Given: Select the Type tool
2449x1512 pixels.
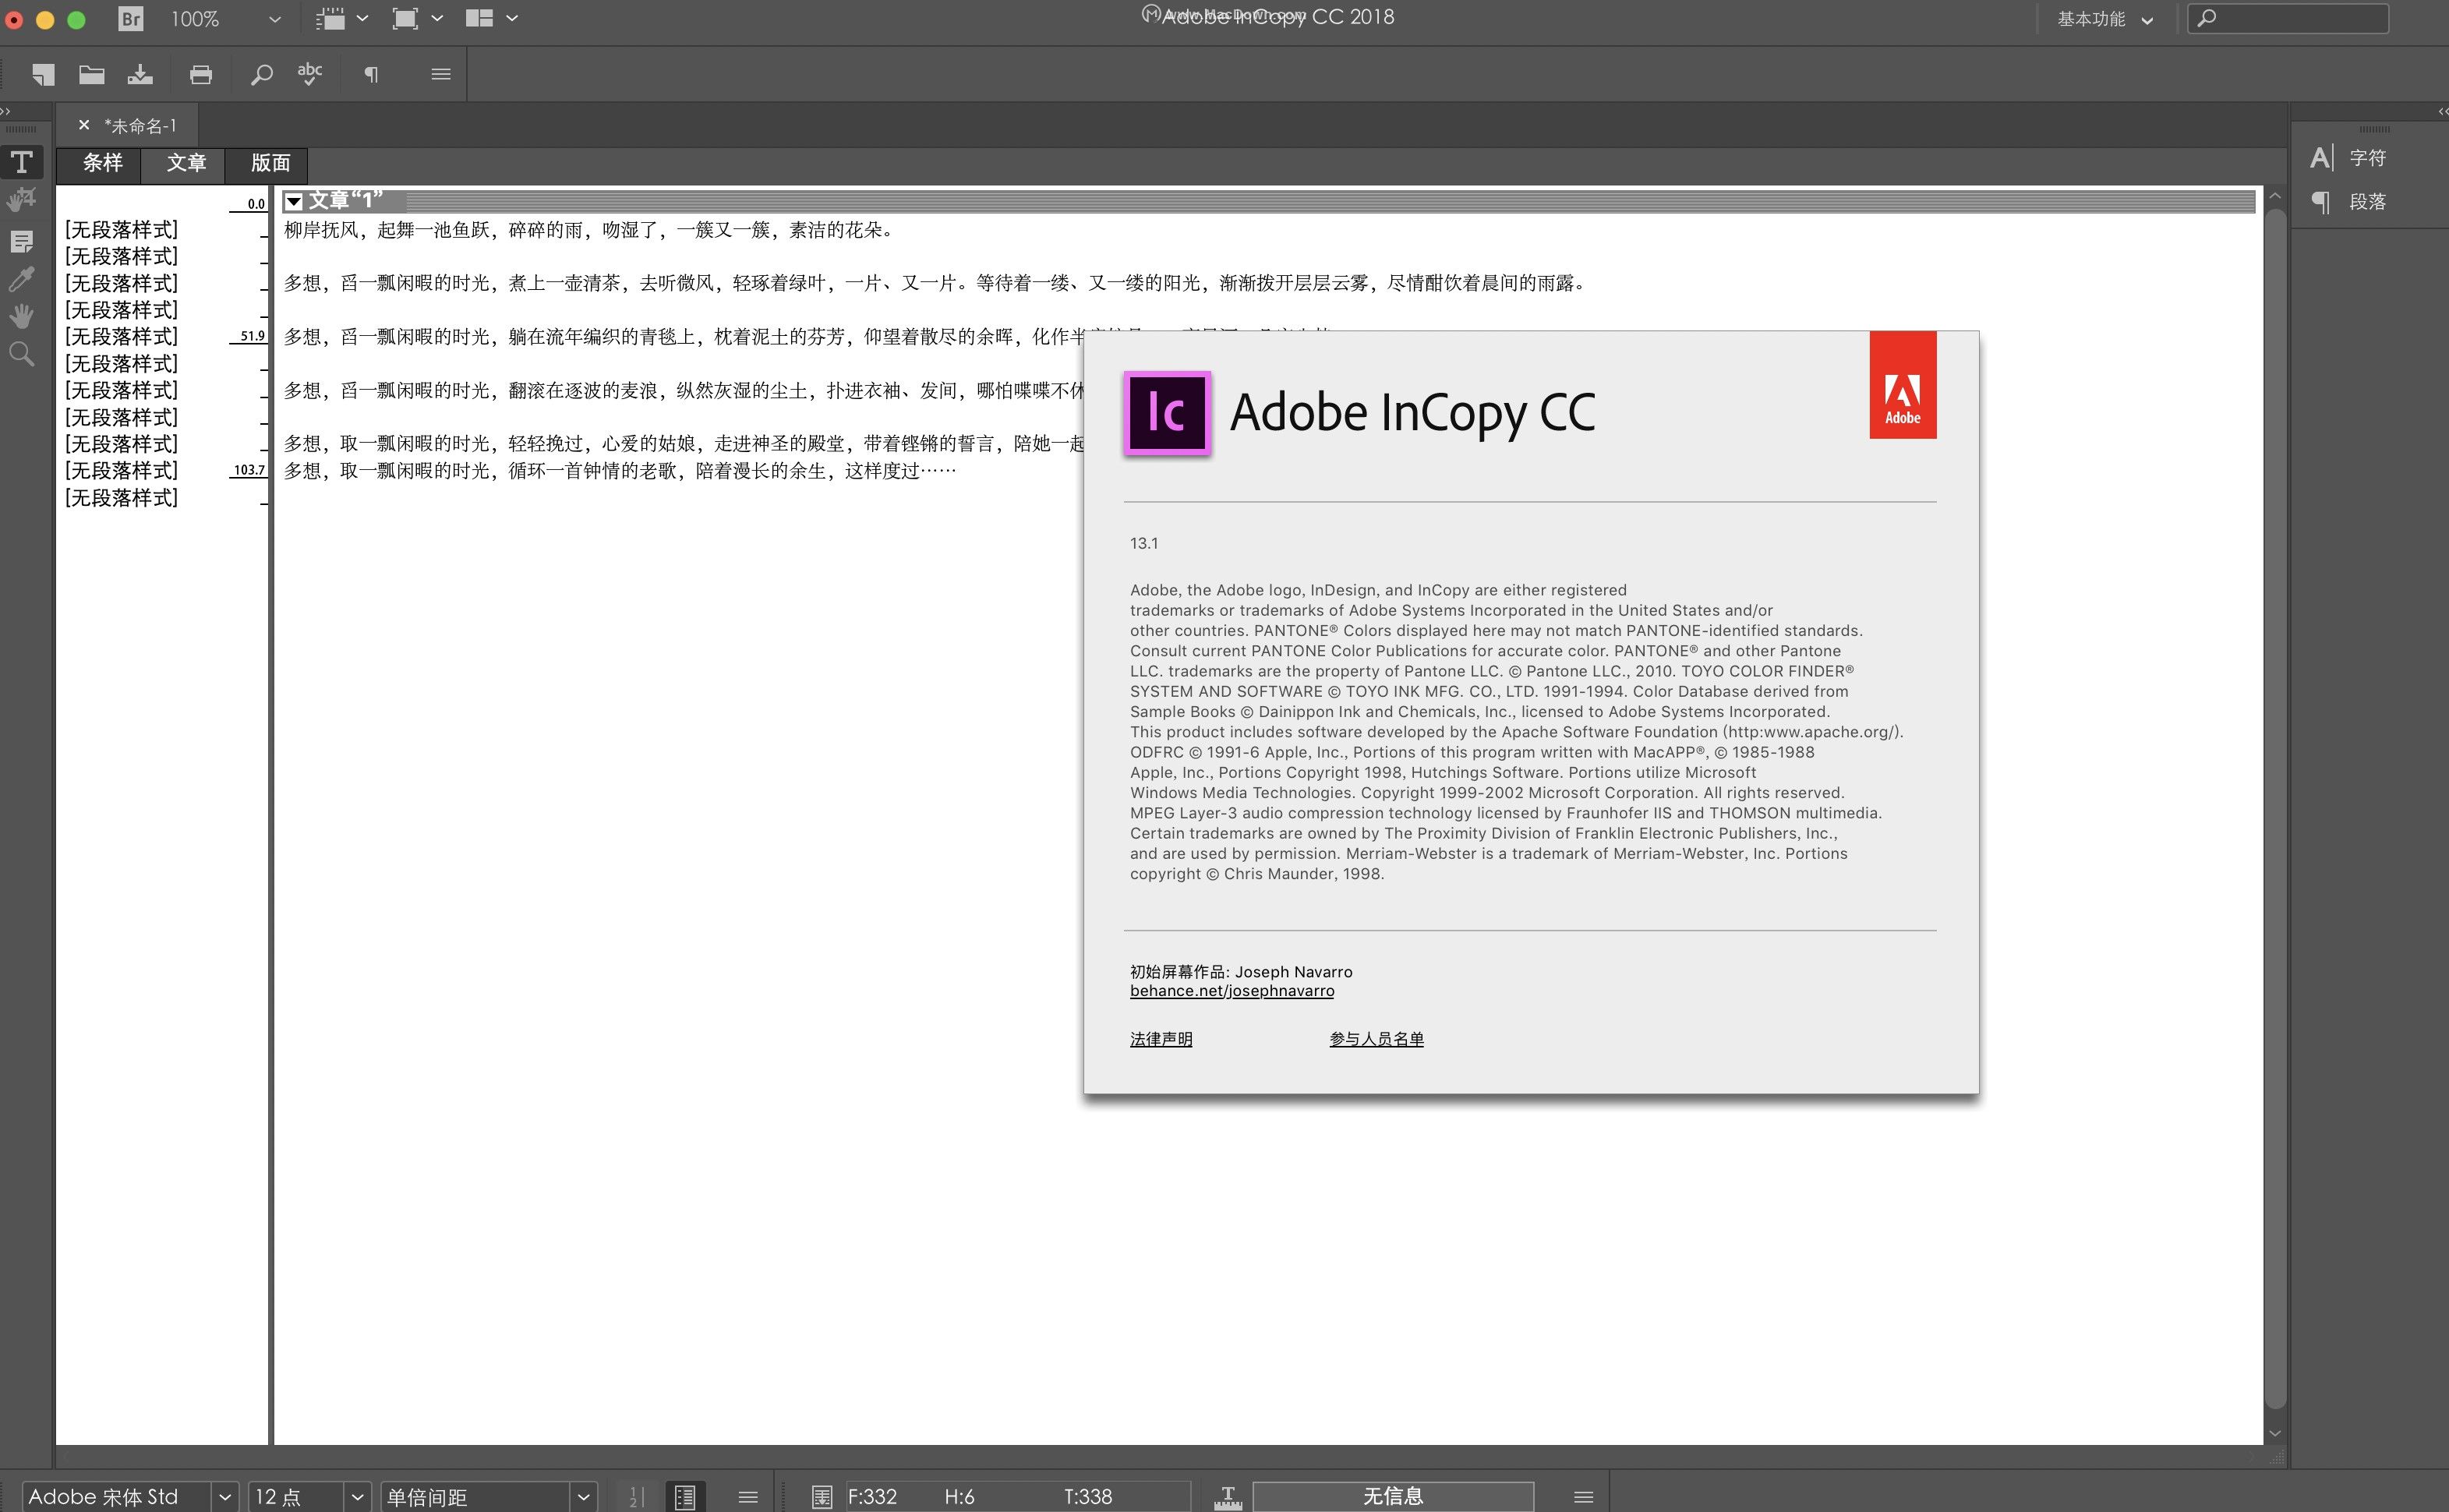Looking at the screenshot, I should coord(22,162).
